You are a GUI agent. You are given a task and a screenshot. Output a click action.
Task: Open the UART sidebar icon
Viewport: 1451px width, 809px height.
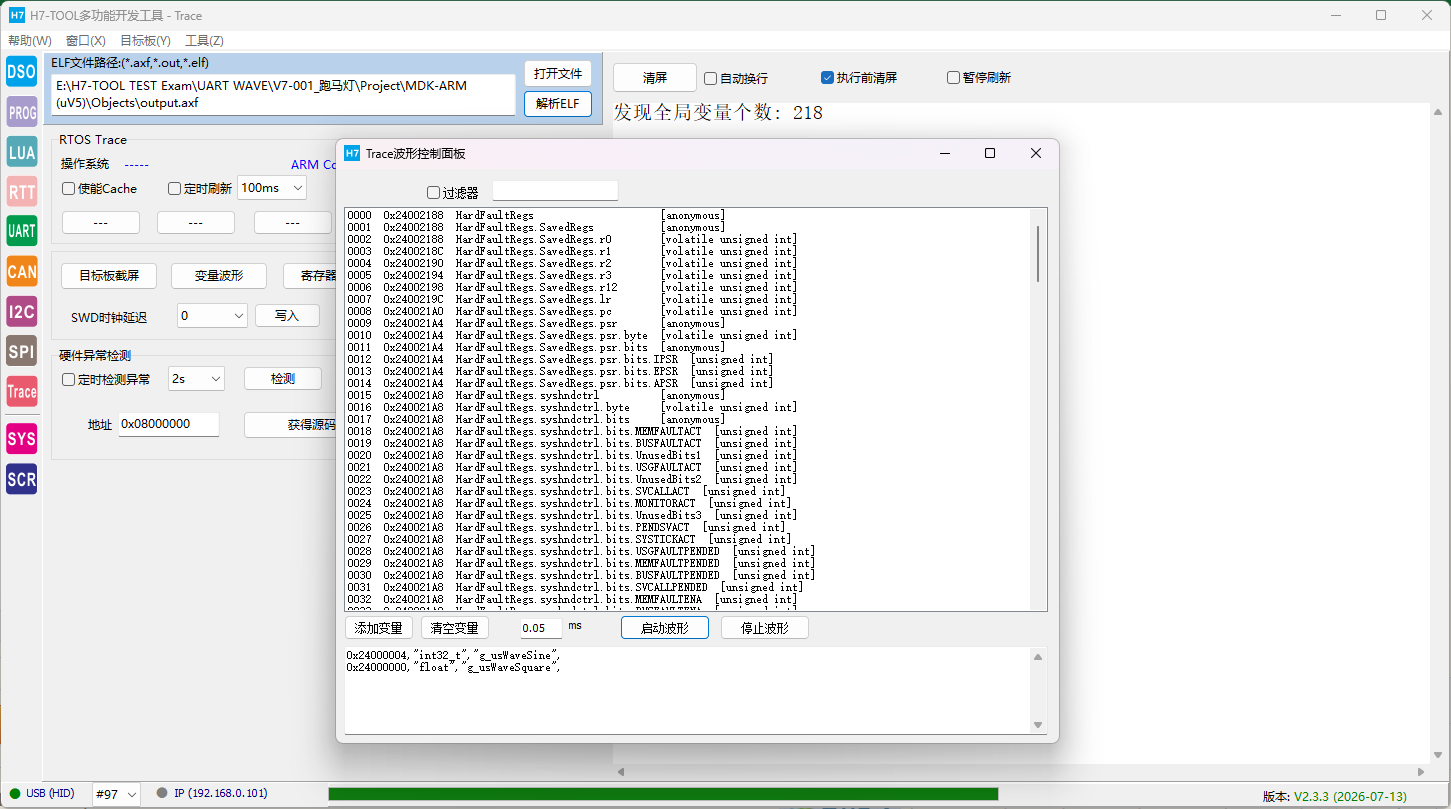click(x=22, y=231)
